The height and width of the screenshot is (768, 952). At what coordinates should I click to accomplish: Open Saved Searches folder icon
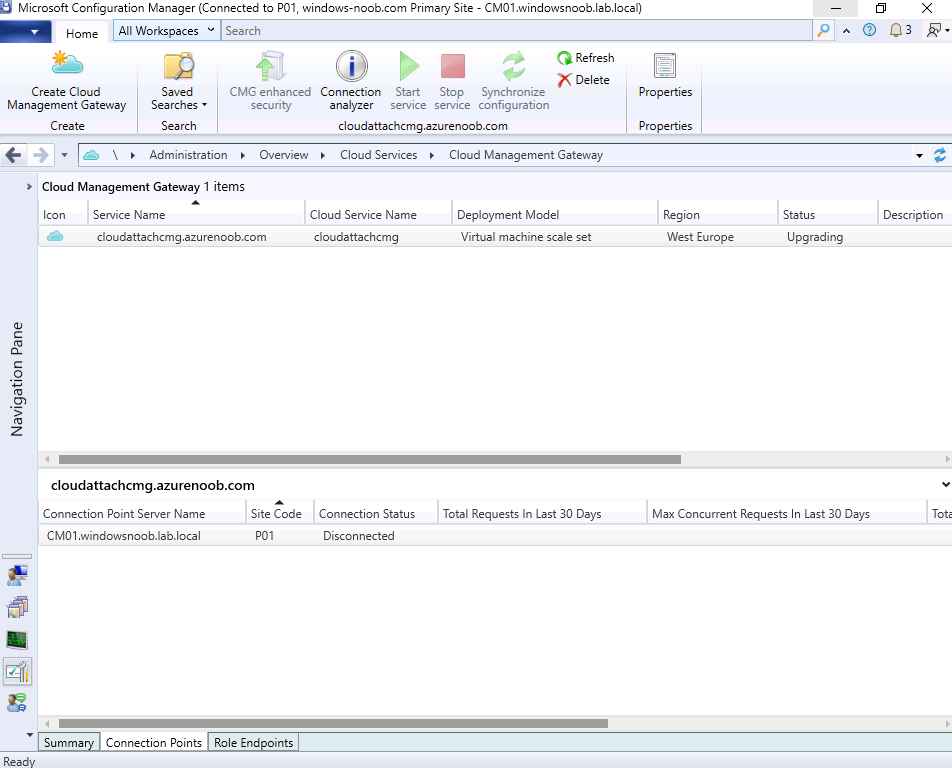(178, 66)
